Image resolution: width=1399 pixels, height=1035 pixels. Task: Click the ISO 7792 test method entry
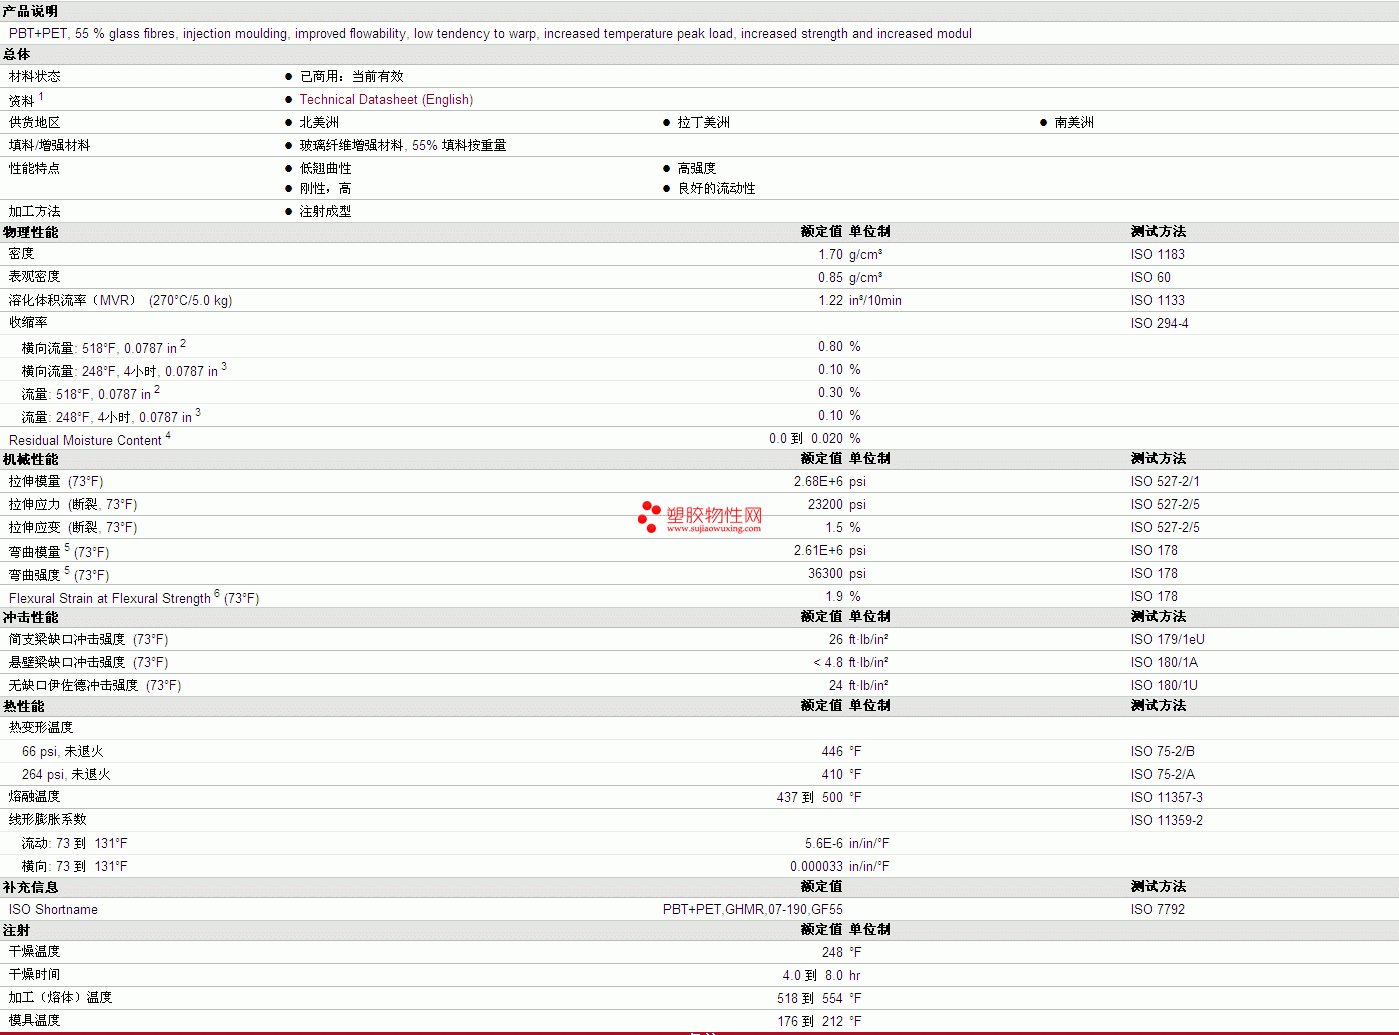tap(1157, 910)
